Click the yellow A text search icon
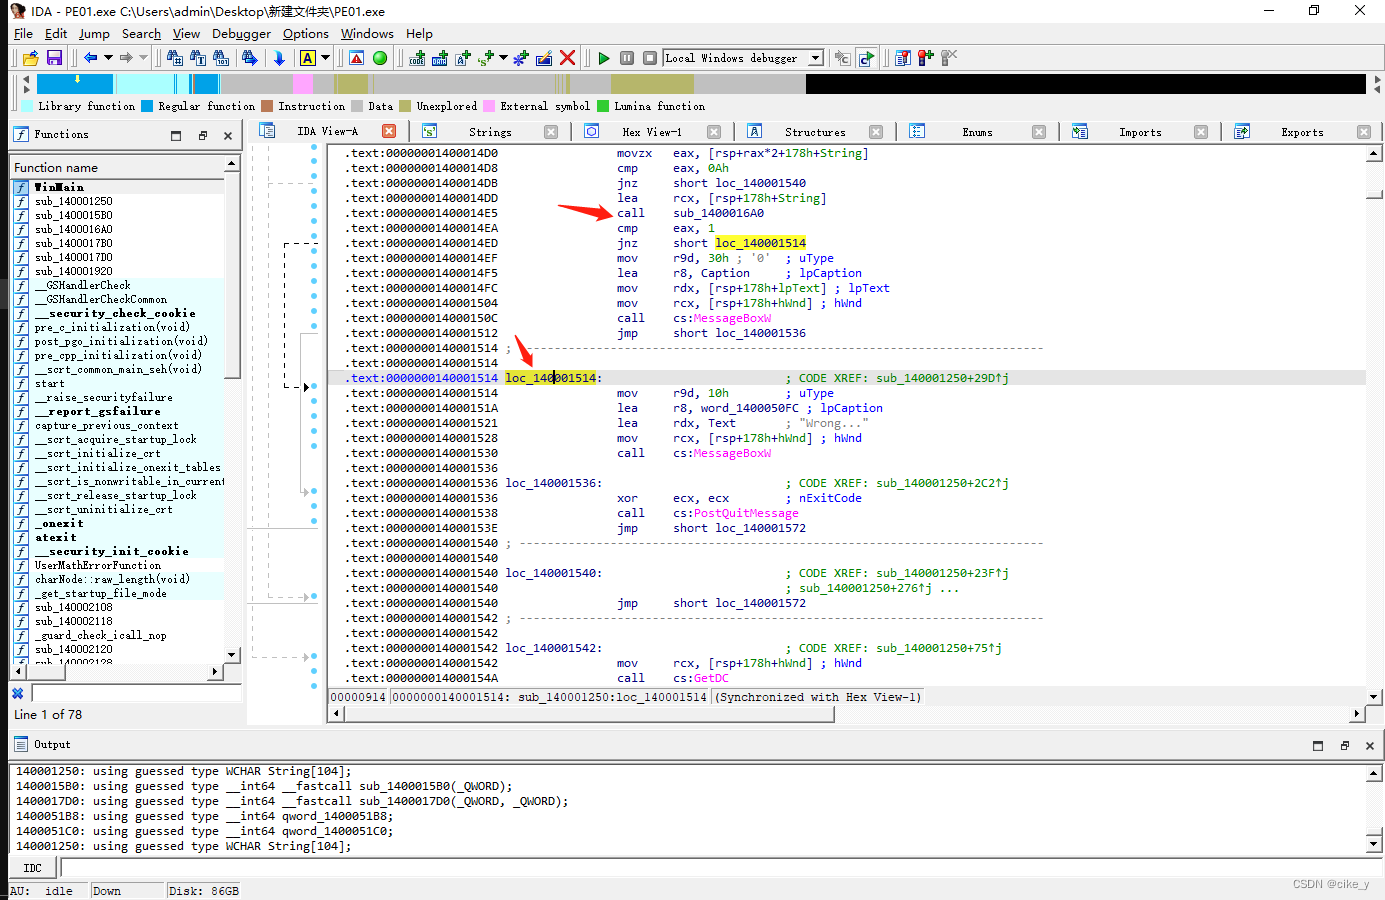Viewport: 1385px width, 900px height. tap(308, 58)
